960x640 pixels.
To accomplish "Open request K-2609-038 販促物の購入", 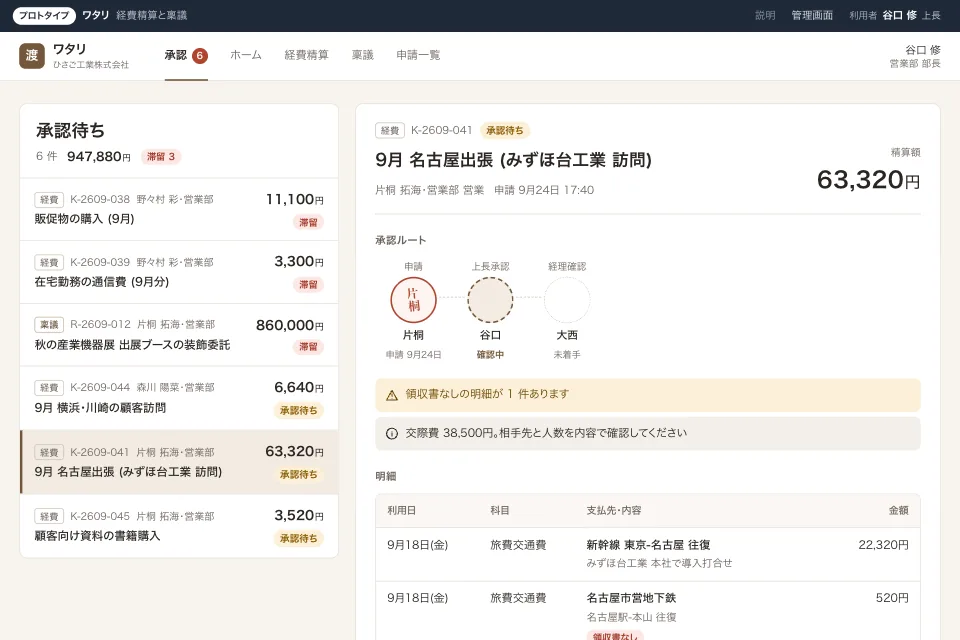I will (179, 209).
